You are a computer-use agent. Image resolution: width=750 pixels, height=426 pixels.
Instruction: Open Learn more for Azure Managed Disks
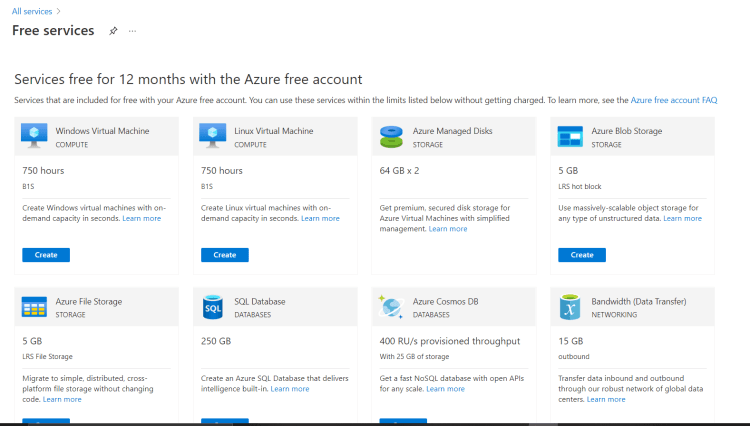pyautogui.click(x=448, y=229)
